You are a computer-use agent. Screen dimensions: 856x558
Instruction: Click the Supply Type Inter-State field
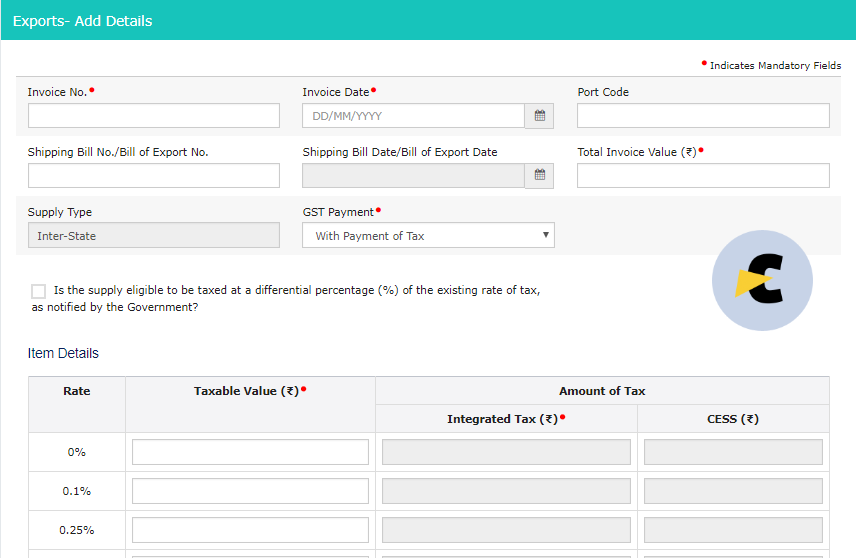tap(154, 235)
